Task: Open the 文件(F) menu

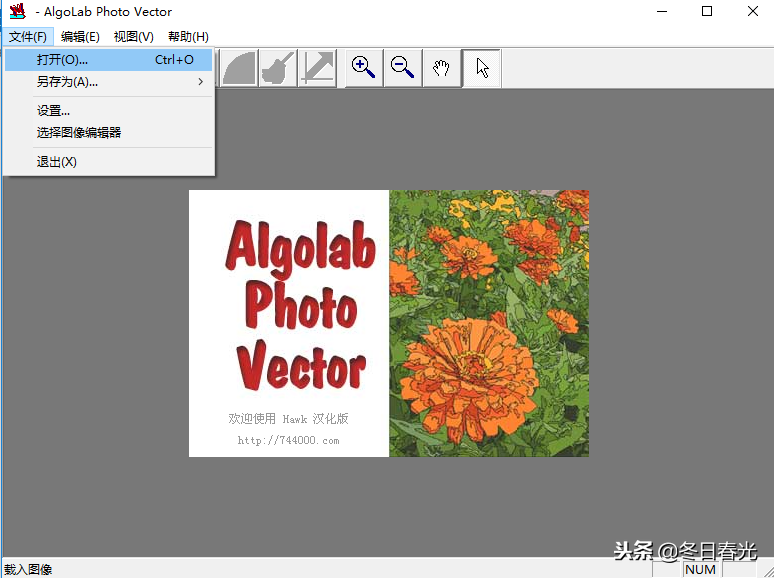Action: point(28,37)
